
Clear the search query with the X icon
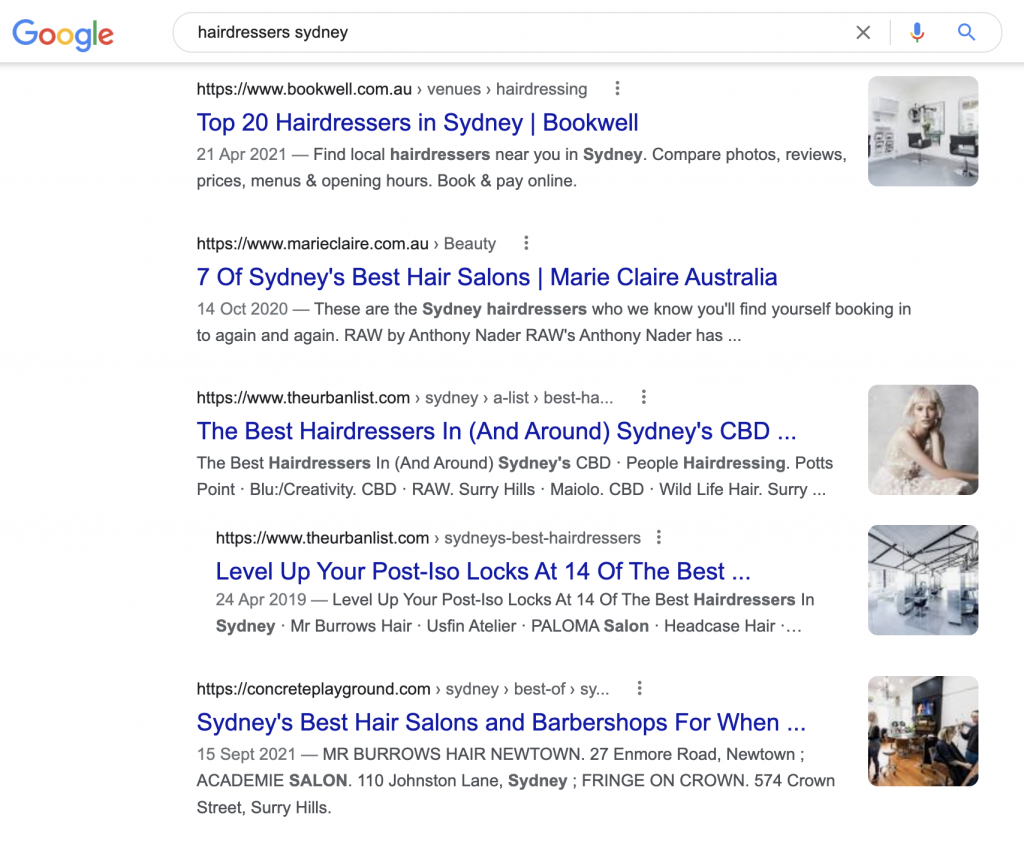[863, 32]
